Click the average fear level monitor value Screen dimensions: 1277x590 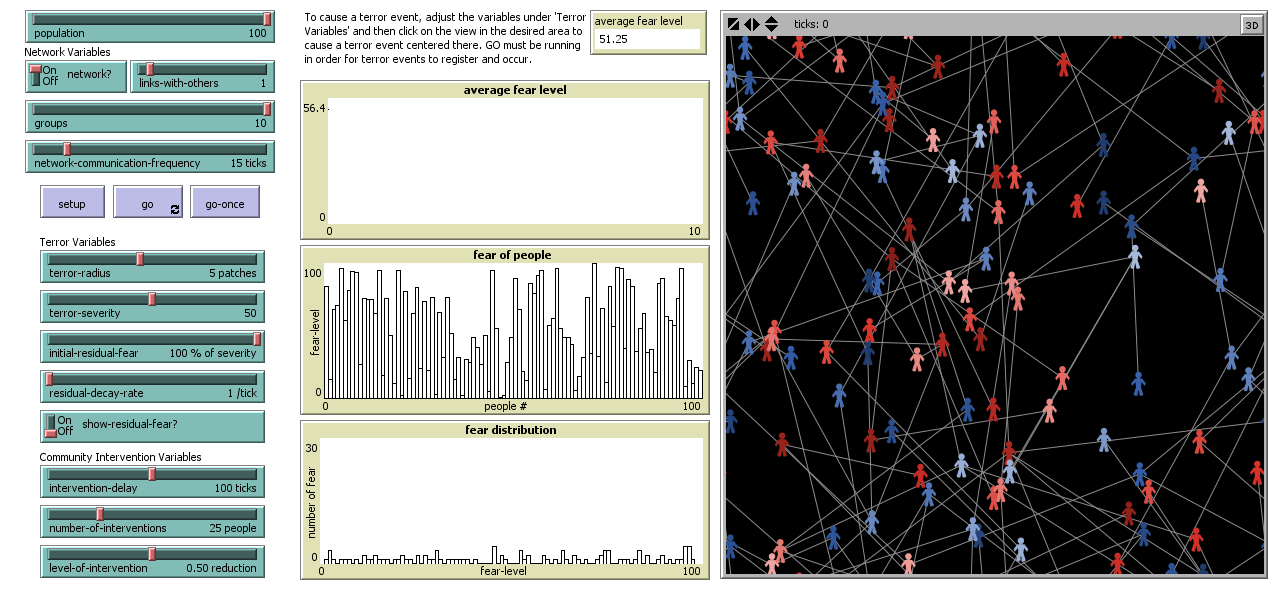tap(646, 39)
